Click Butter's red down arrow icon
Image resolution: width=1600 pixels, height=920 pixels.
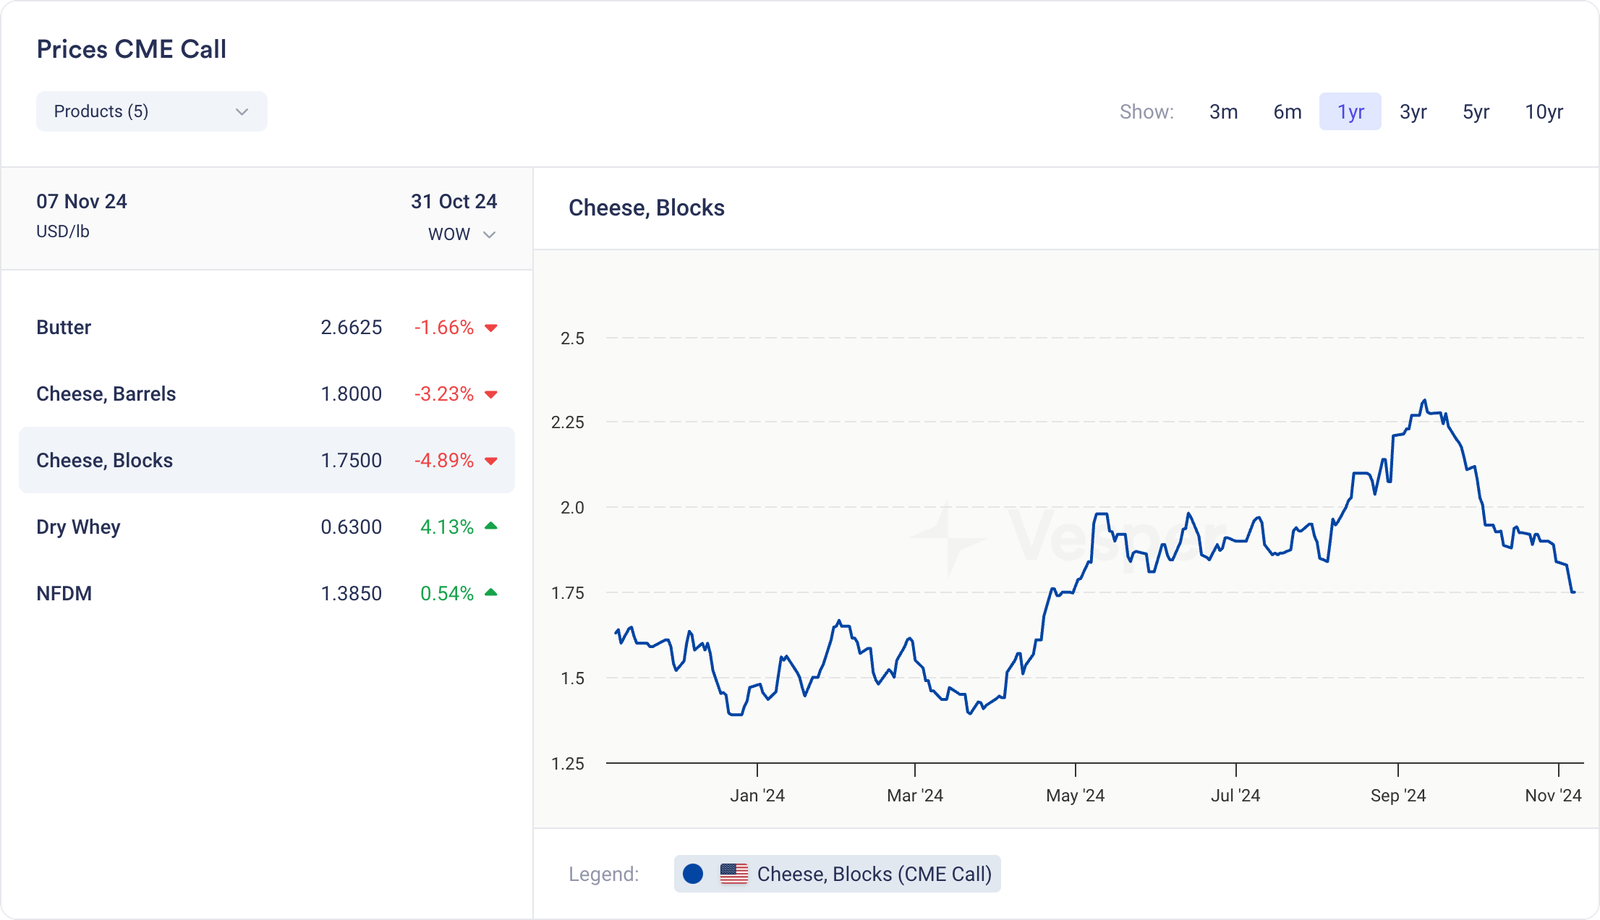point(491,328)
